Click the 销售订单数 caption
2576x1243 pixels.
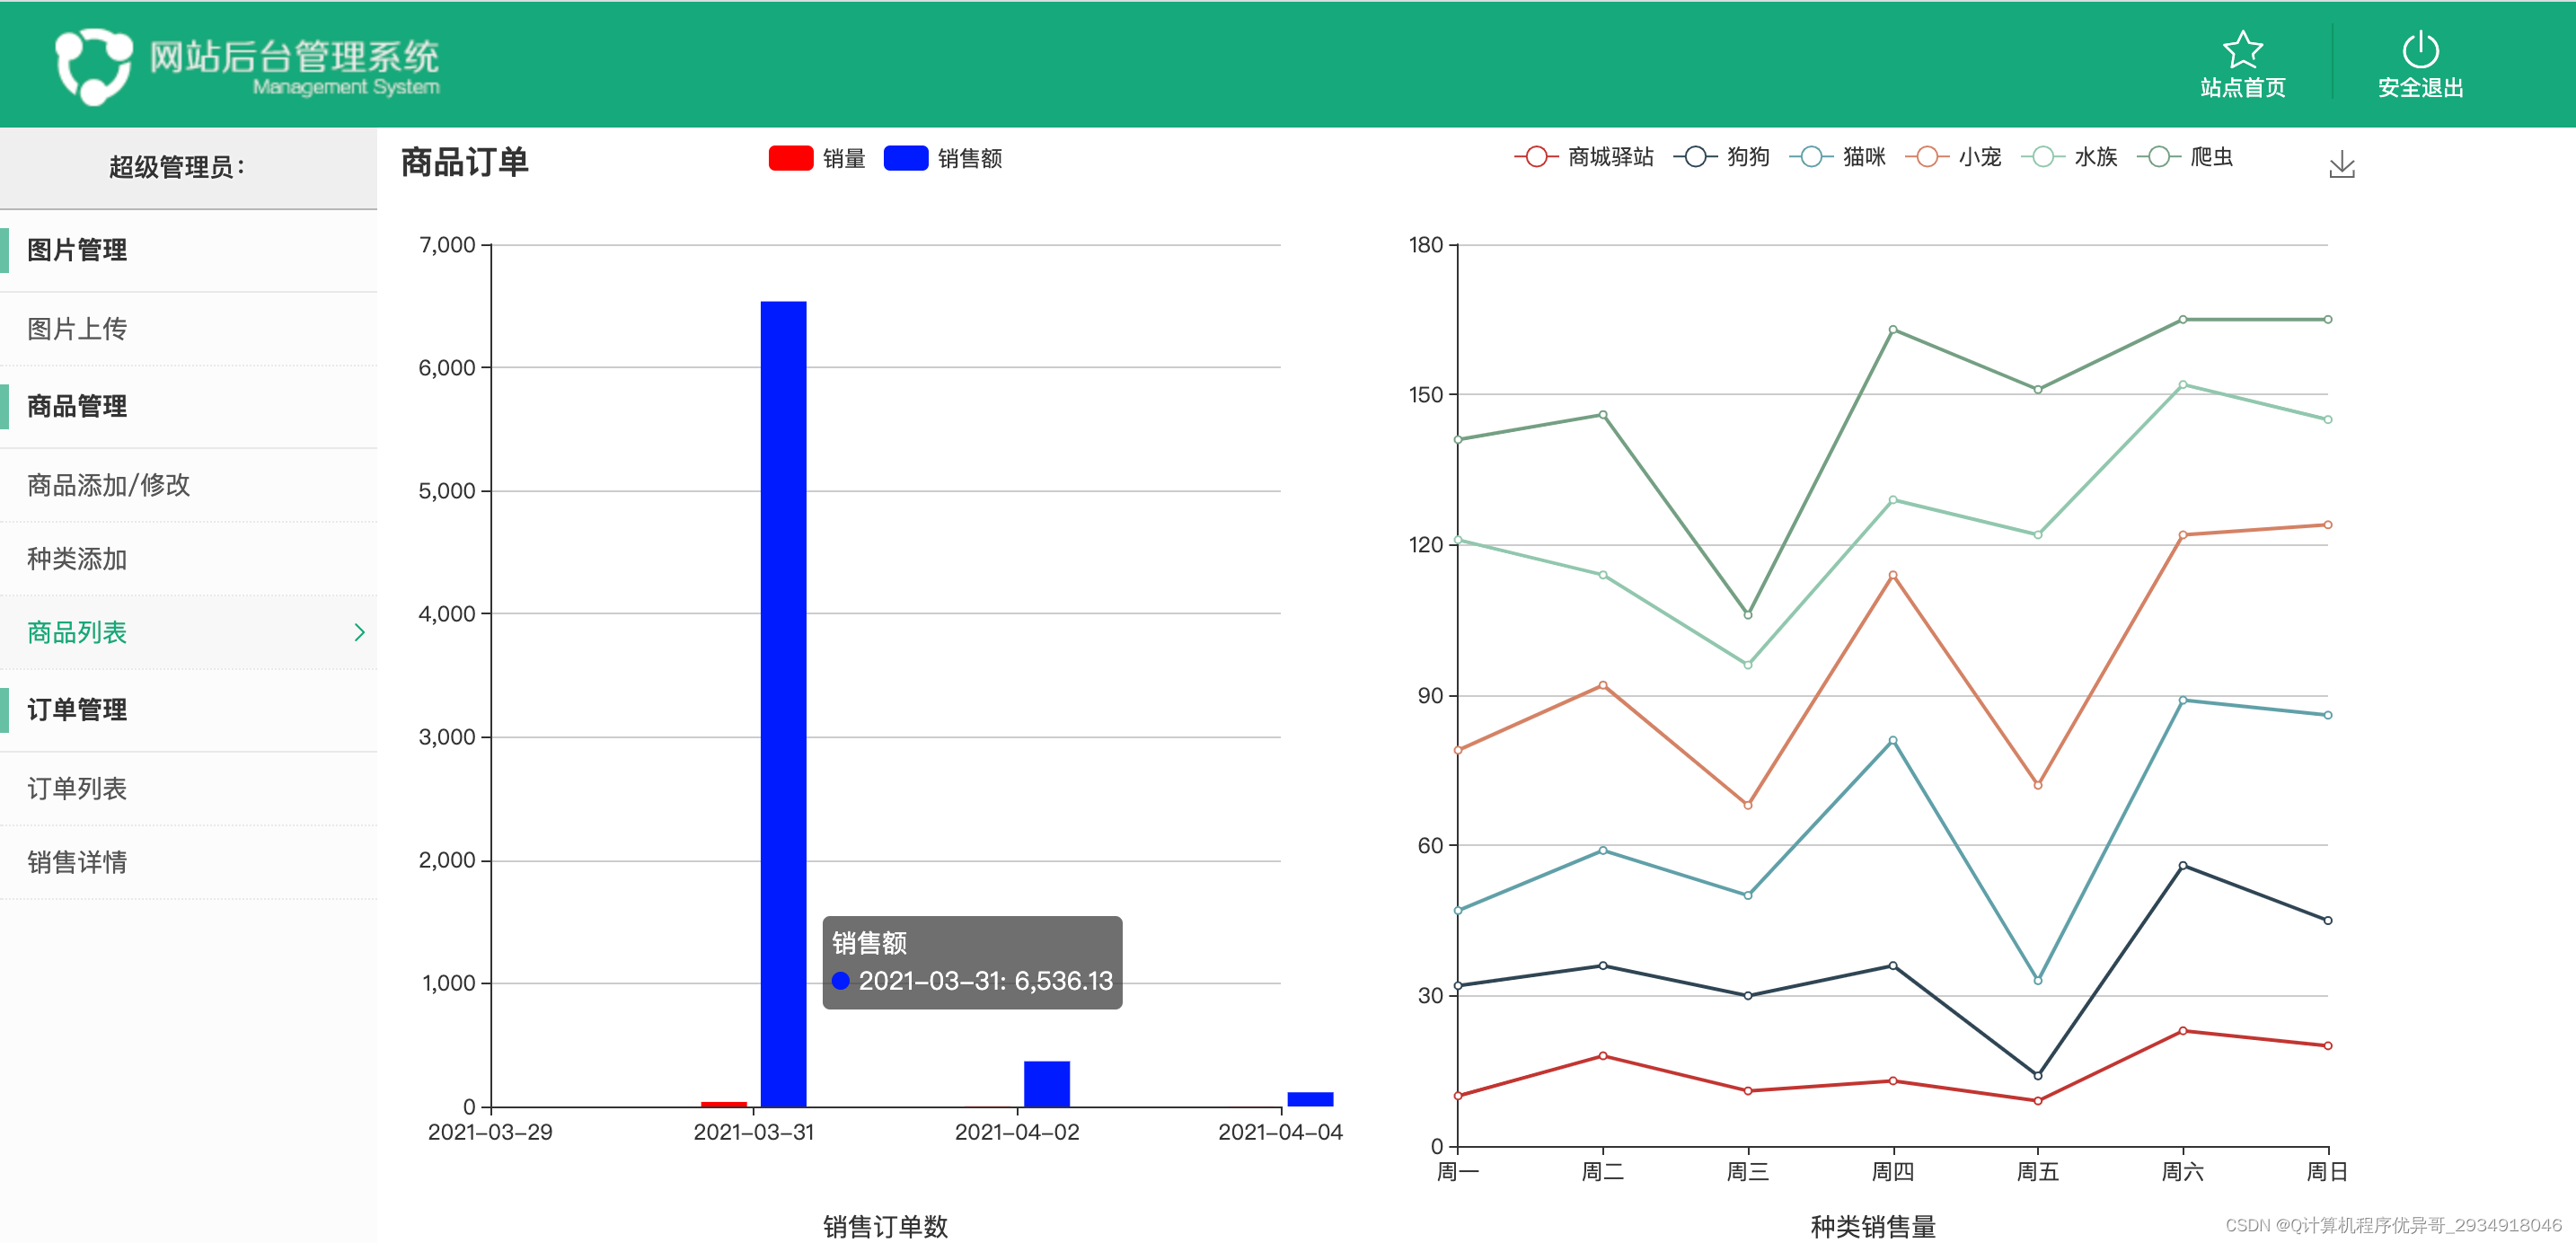pos(885,1226)
